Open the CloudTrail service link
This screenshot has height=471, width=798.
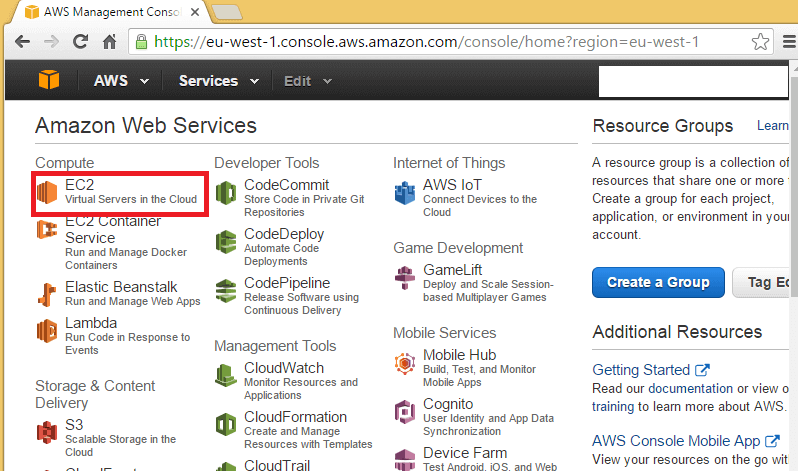coord(277,465)
